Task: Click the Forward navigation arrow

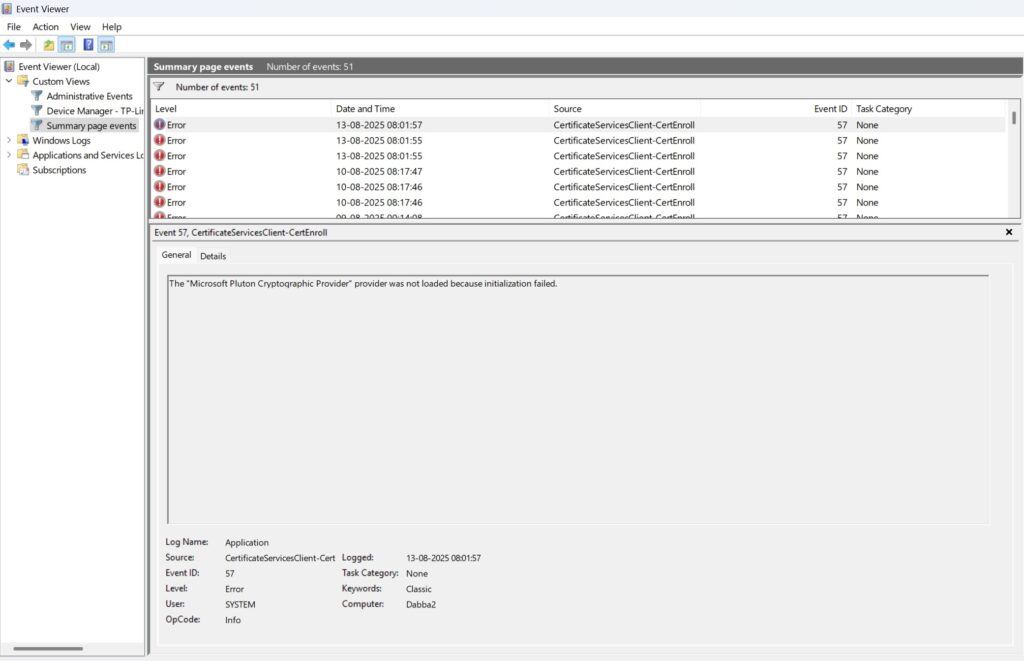Action: click(x=25, y=44)
